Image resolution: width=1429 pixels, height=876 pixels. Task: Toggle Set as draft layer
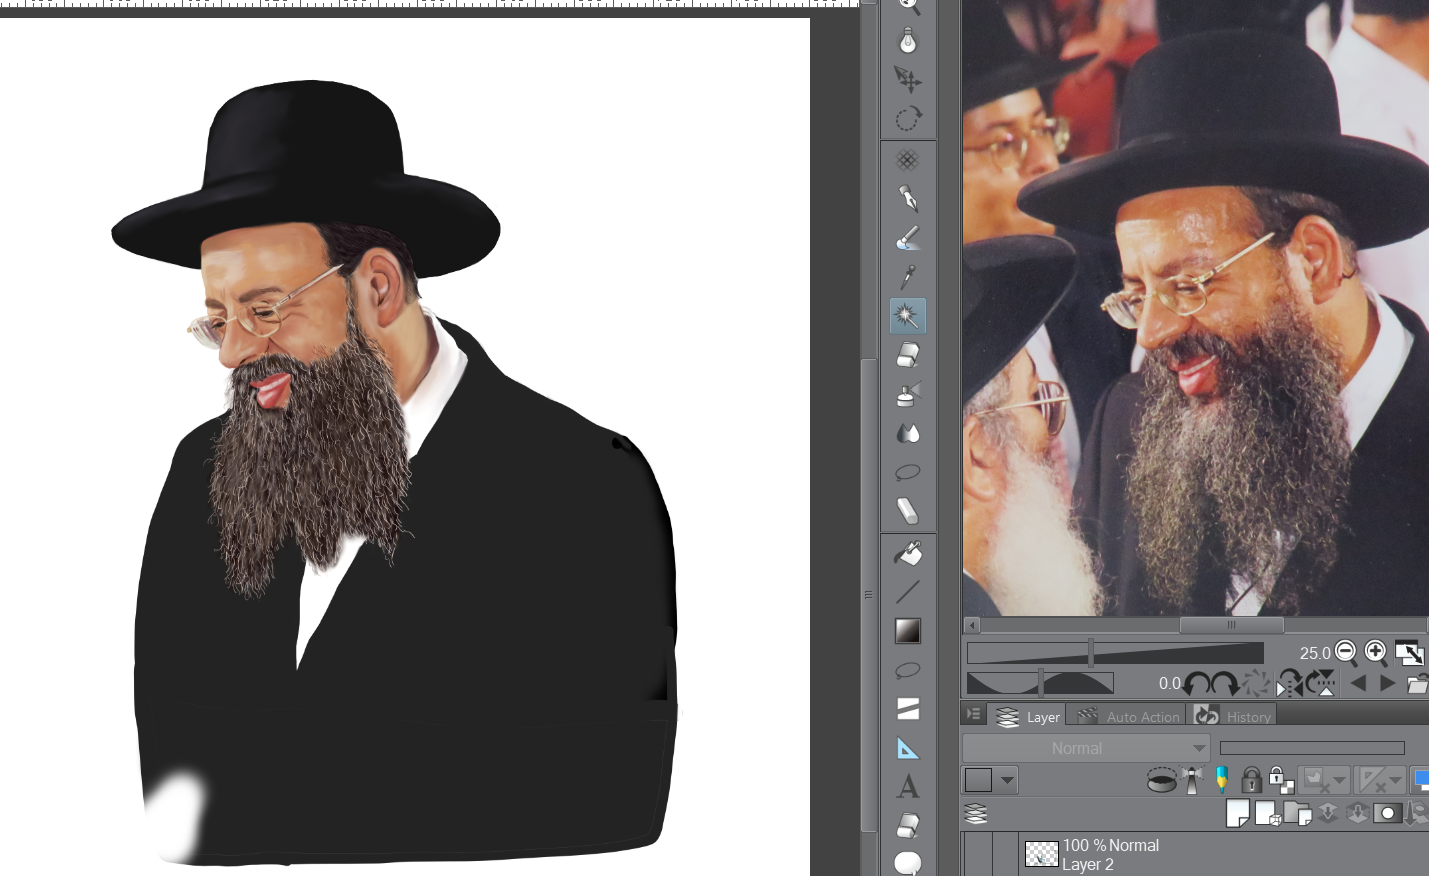coord(1222,780)
